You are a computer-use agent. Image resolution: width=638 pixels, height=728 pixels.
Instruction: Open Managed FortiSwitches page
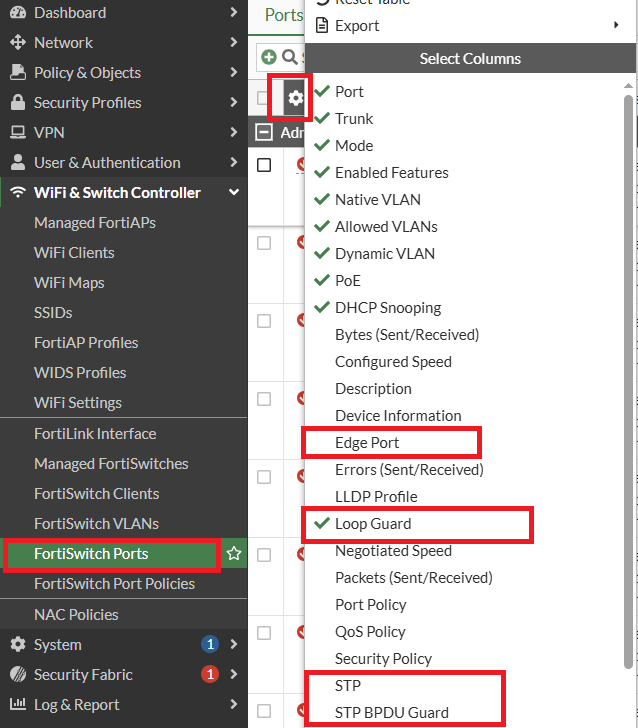click(x=111, y=464)
